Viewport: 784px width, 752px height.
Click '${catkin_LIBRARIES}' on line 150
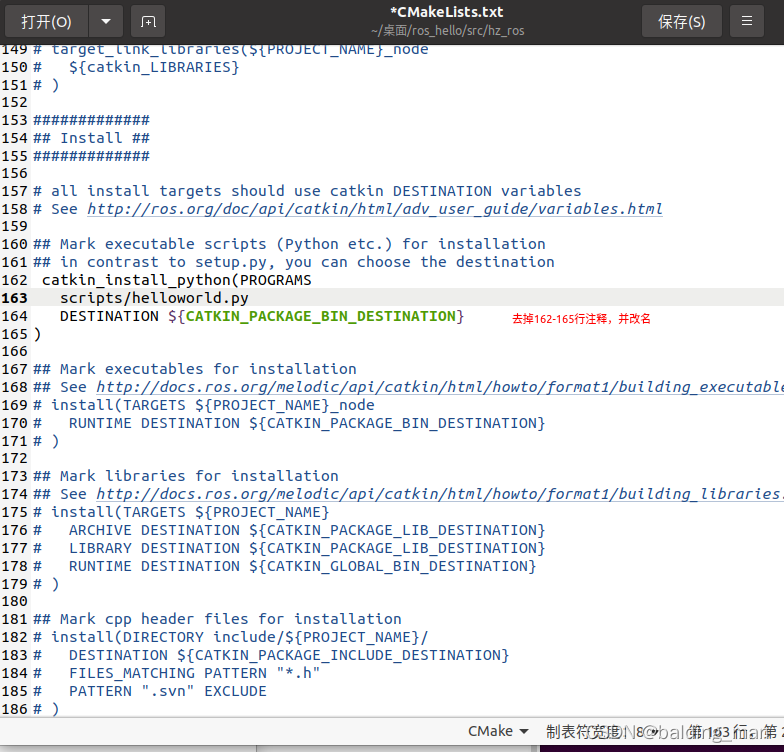154,67
